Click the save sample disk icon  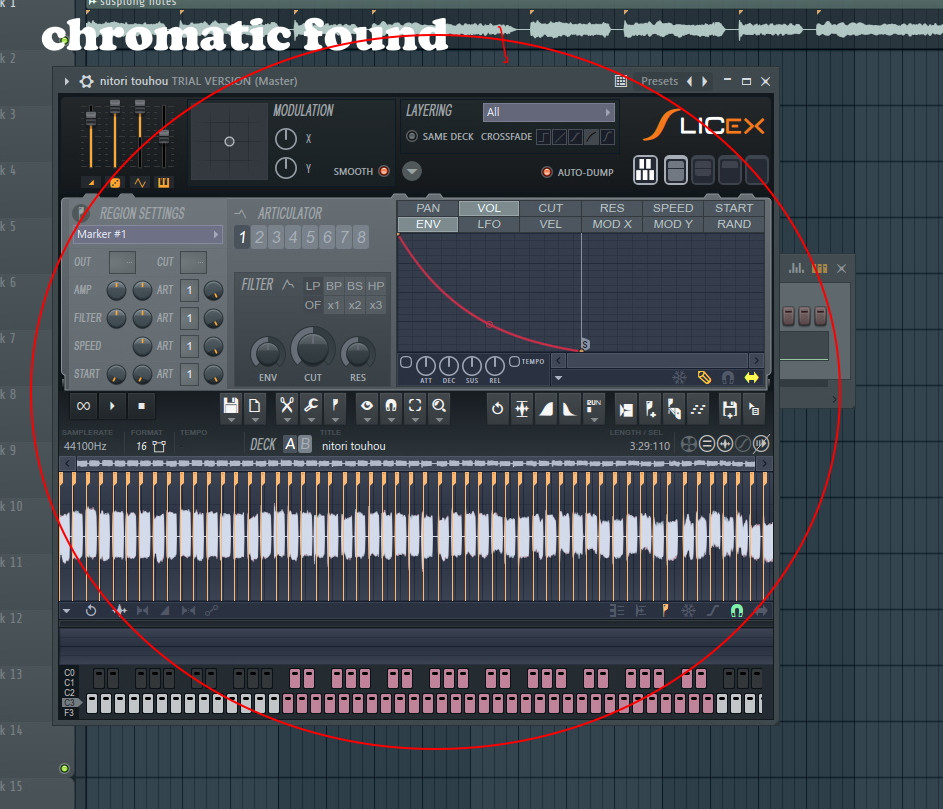[x=231, y=406]
